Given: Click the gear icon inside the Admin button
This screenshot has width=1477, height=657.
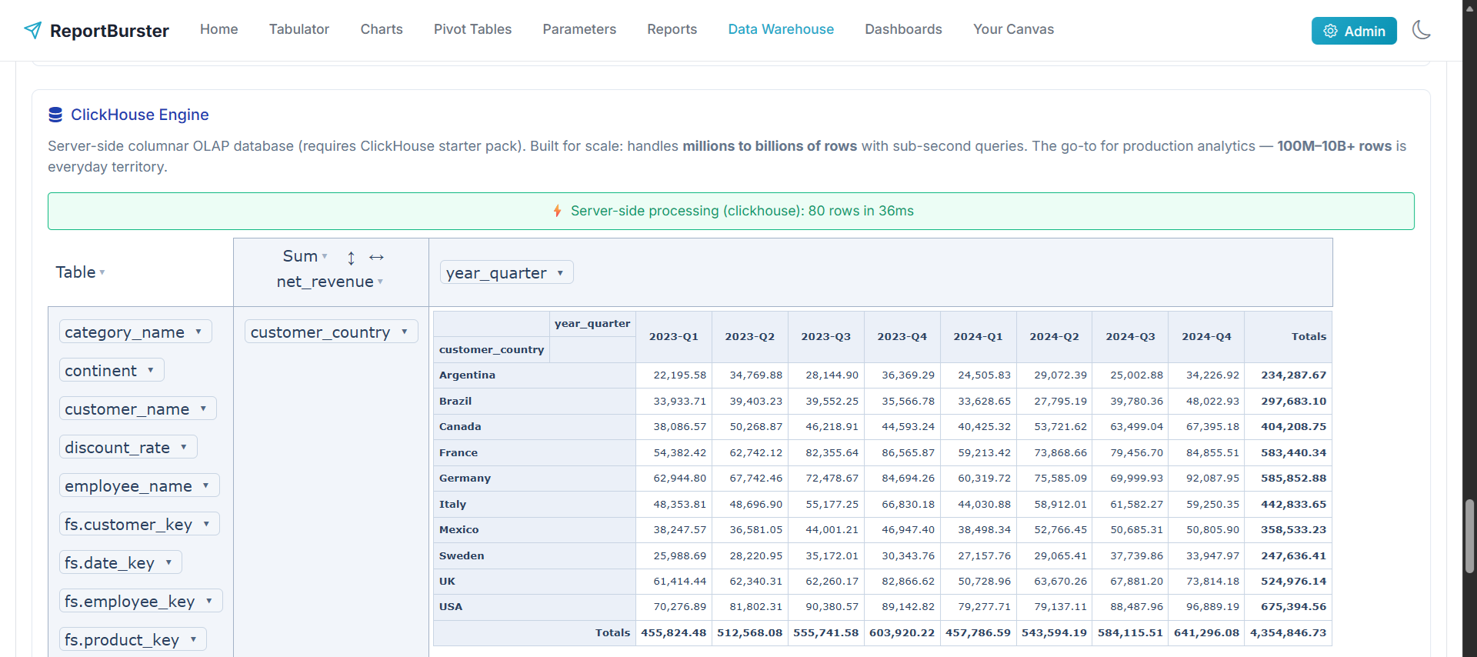Looking at the screenshot, I should [1331, 30].
